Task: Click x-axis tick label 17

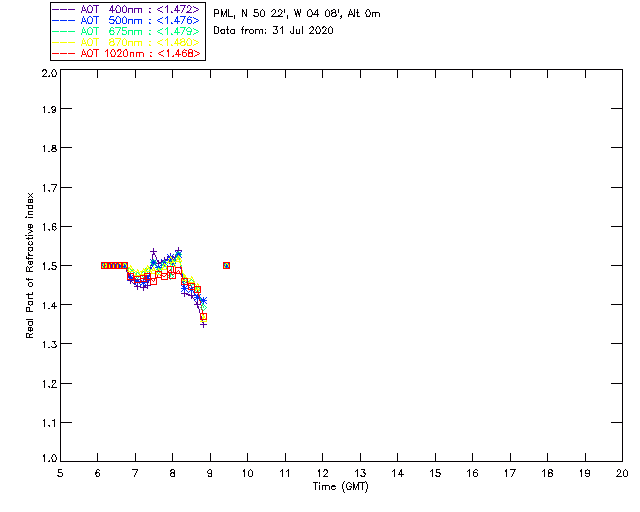Action: tap(510, 473)
